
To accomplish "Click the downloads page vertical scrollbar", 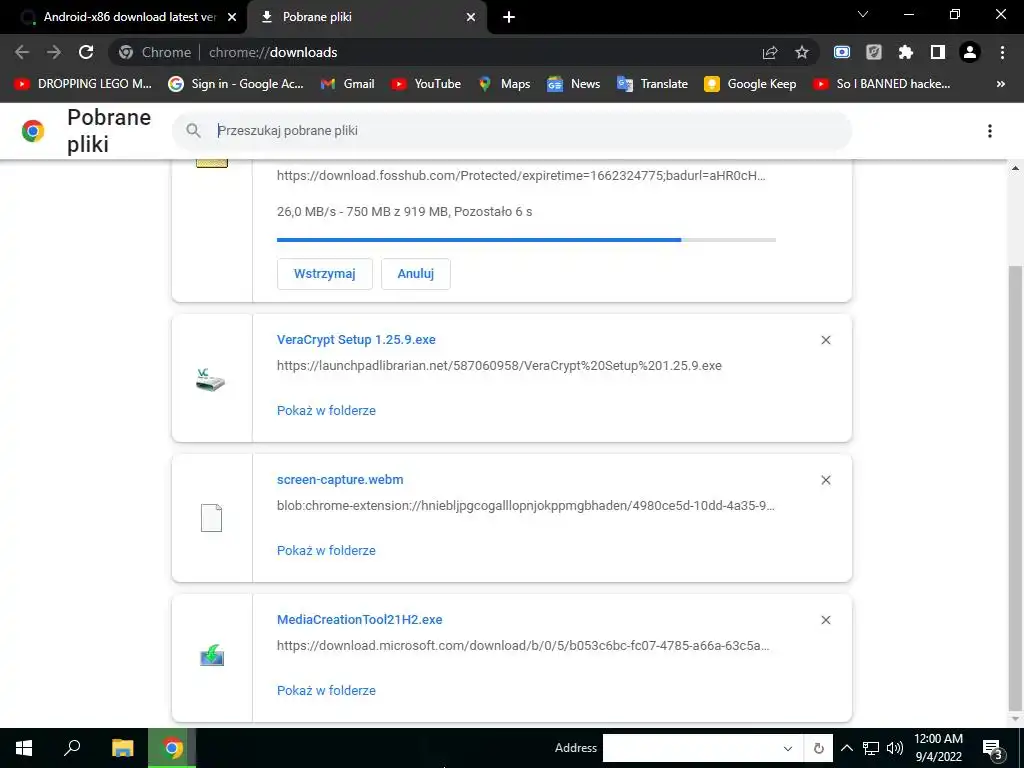I will 1015,487.
